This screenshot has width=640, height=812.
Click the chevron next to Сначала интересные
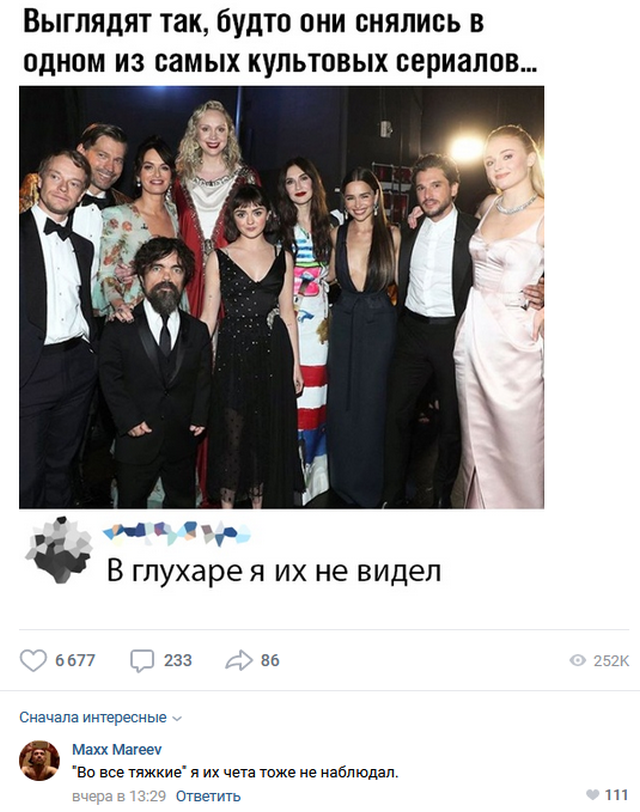(177, 719)
